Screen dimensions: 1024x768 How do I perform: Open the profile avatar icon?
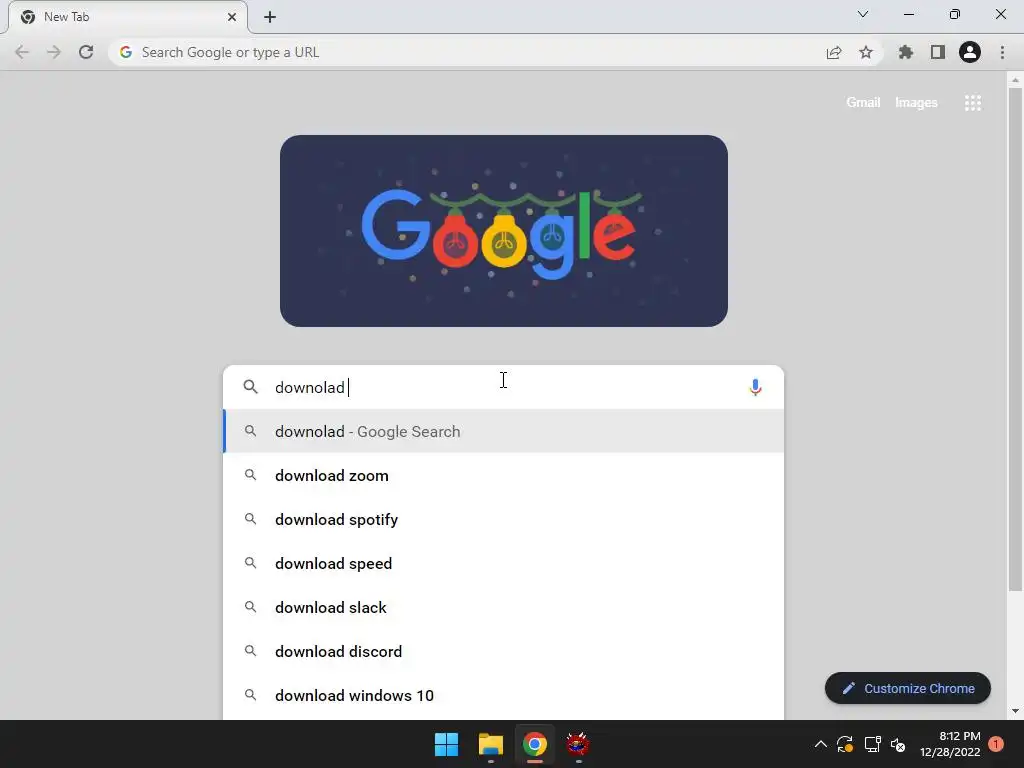pos(970,52)
